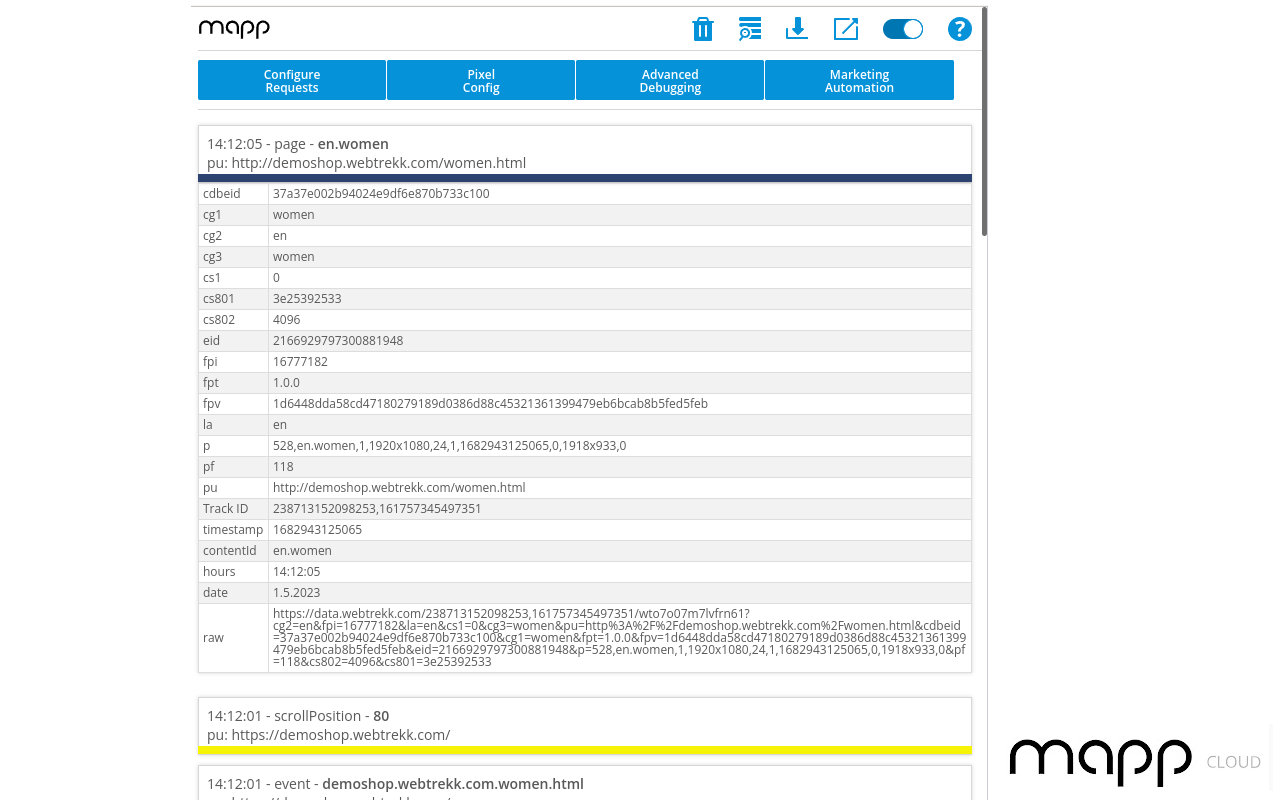Download the tracking request log
This screenshot has width=1280, height=800.
797,29
